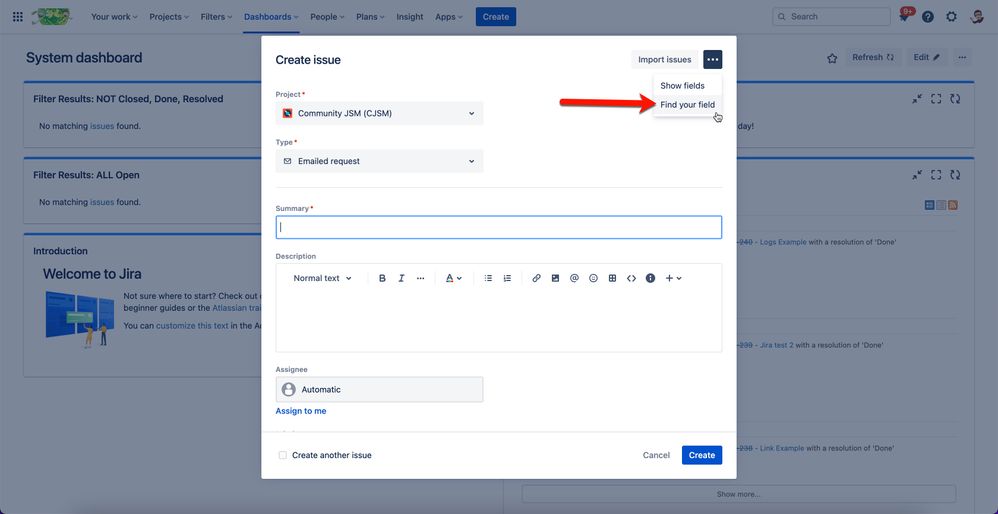Open the Your work menu
The height and width of the screenshot is (514, 998).
(114, 17)
